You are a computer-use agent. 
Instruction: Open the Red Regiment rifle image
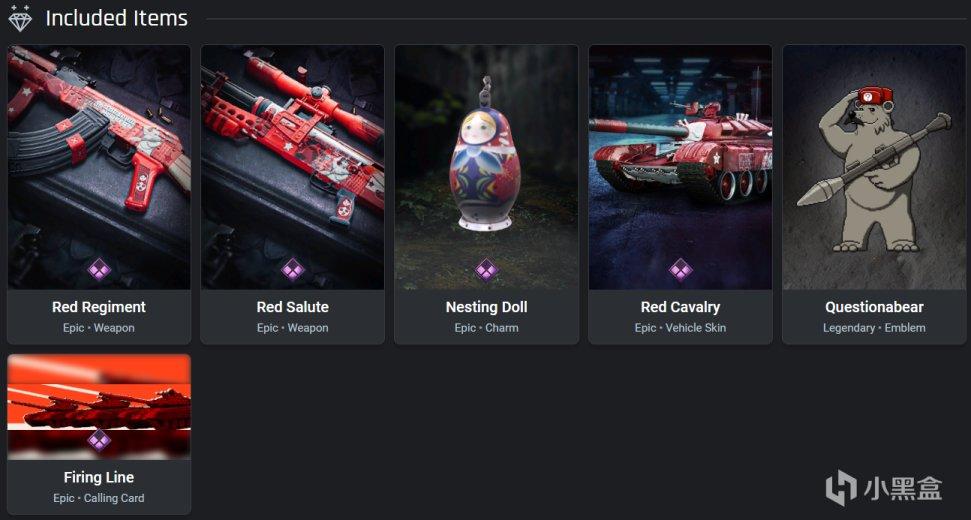click(99, 167)
